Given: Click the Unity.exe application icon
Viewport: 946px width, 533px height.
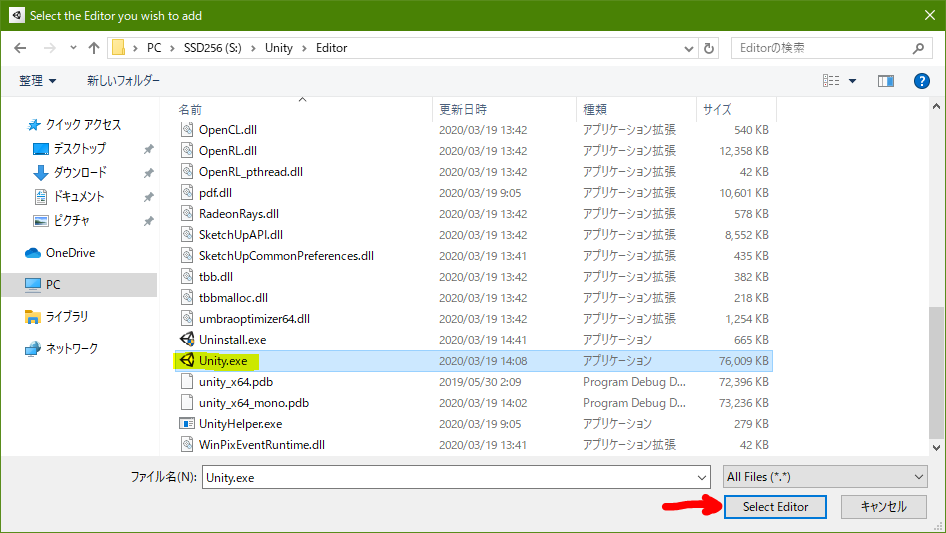Looking at the screenshot, I should 187,360.
